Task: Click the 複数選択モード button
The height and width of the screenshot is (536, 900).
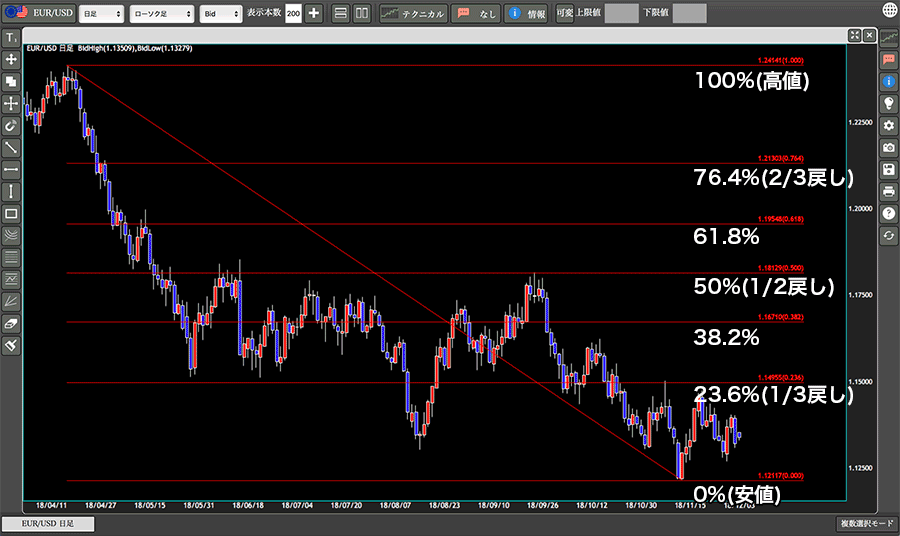Action: tap(865, 524)
